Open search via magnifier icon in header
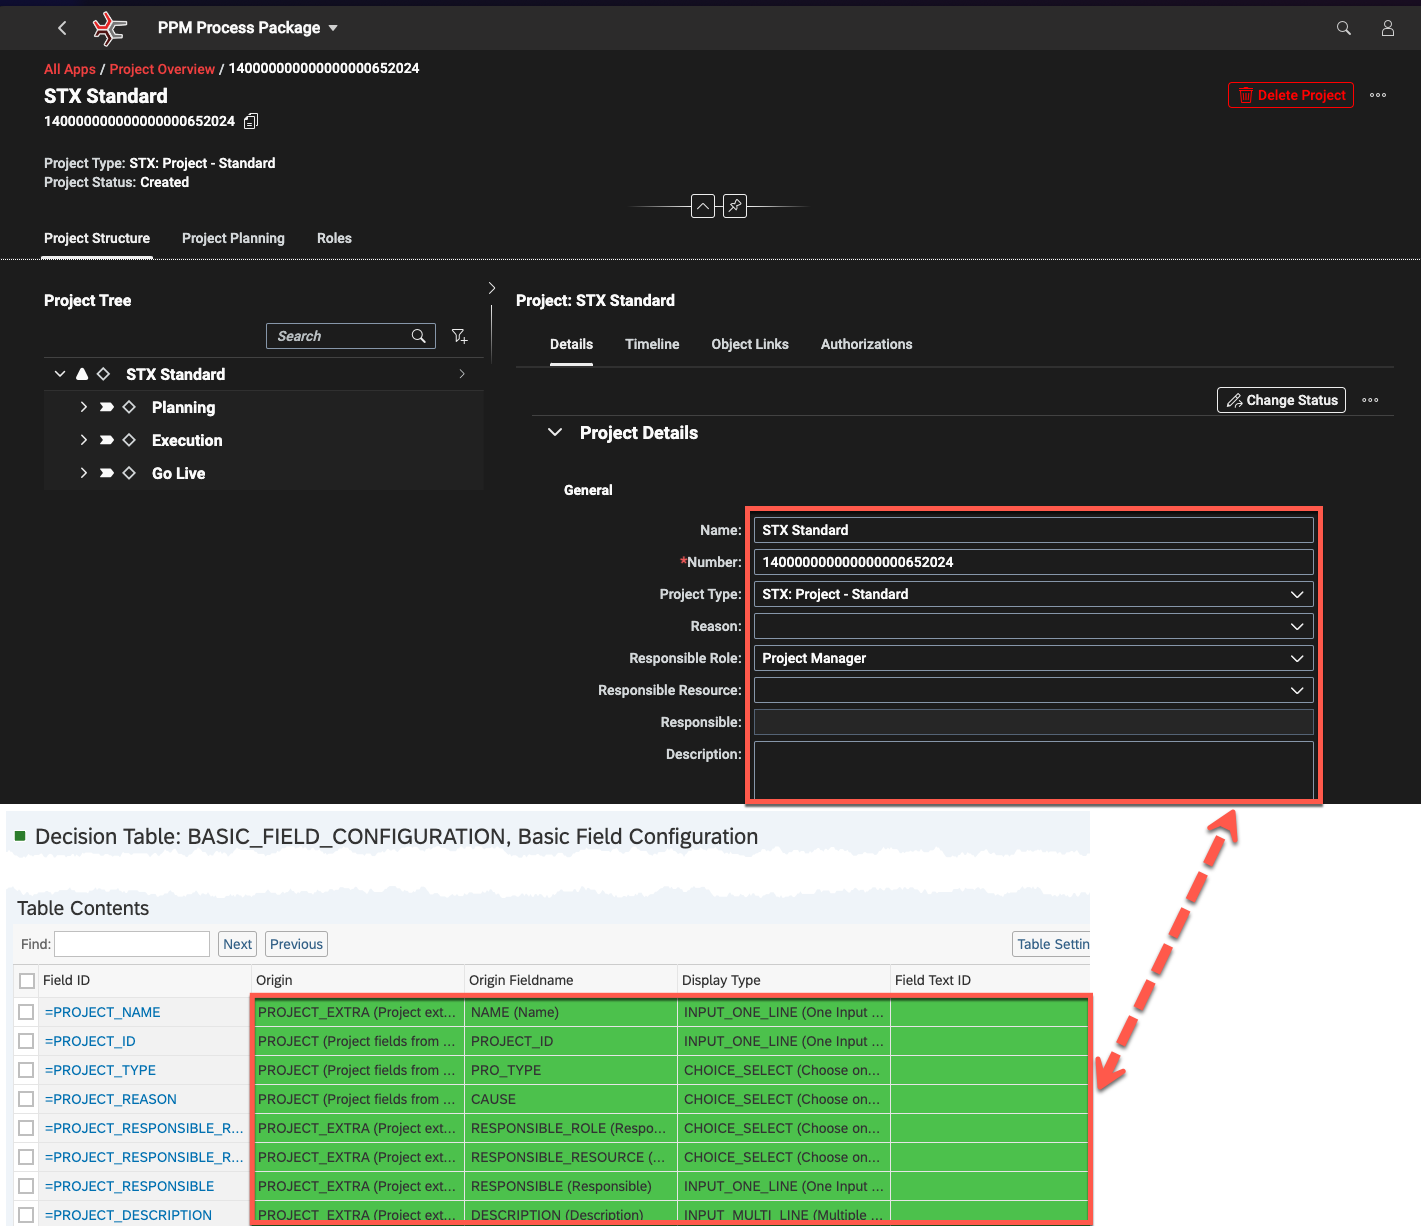 [1343, 28]
